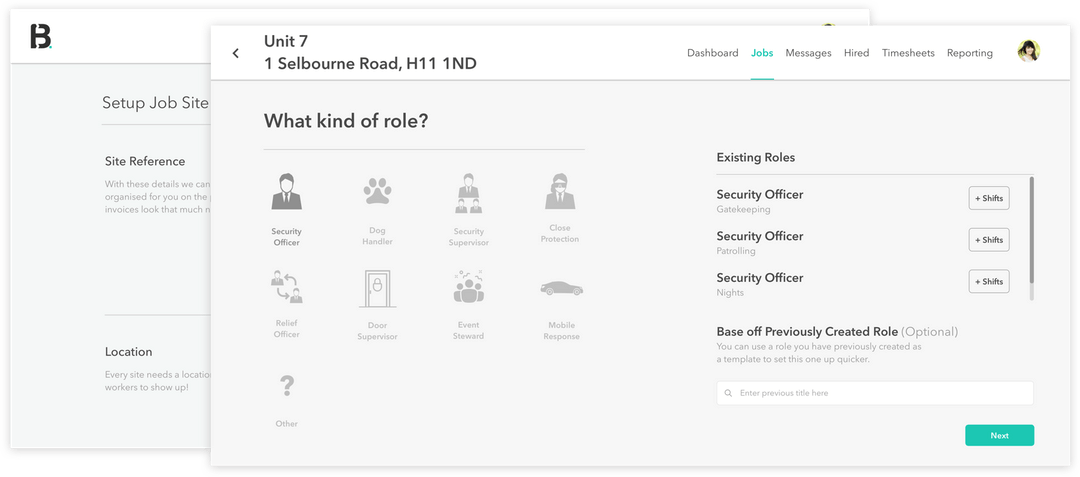Go to the Reporting tab

pos(969,53)
